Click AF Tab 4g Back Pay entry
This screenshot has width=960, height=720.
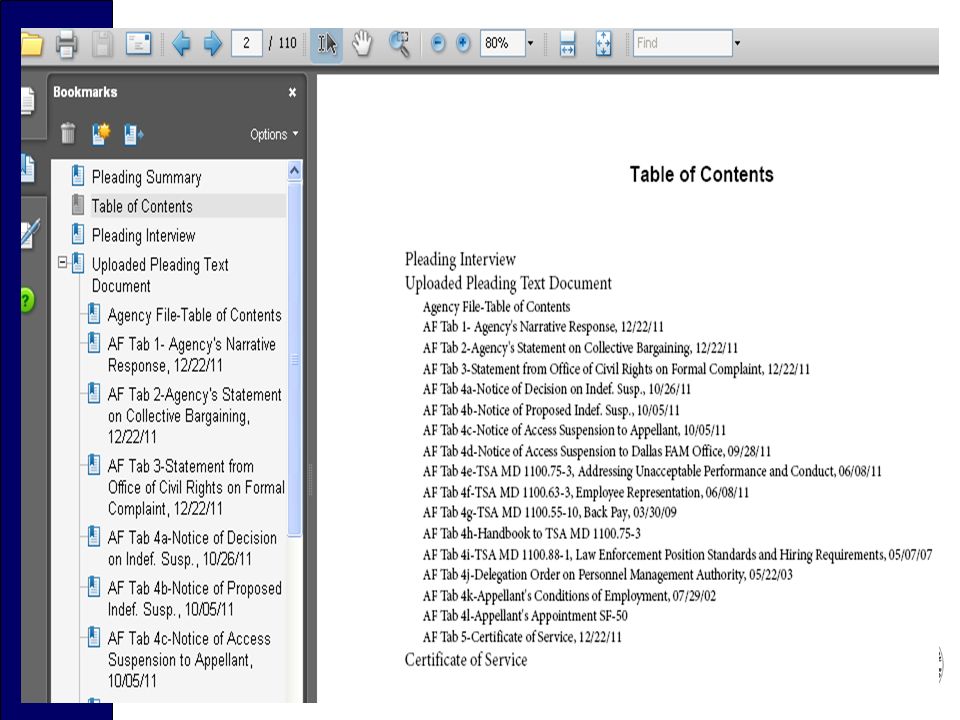550,512
